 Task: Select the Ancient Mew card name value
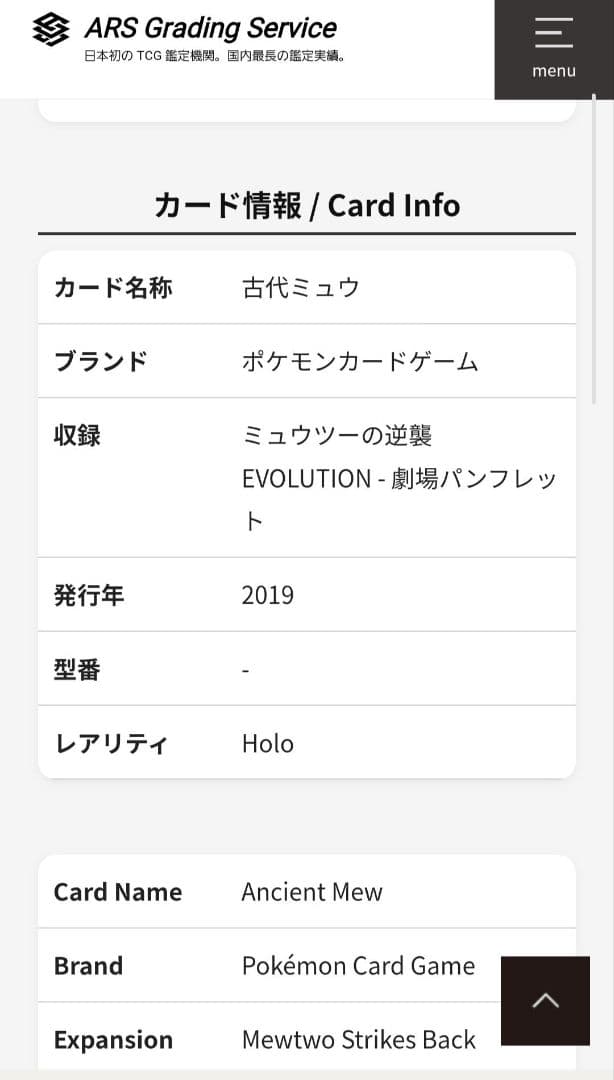coord(311,891)
